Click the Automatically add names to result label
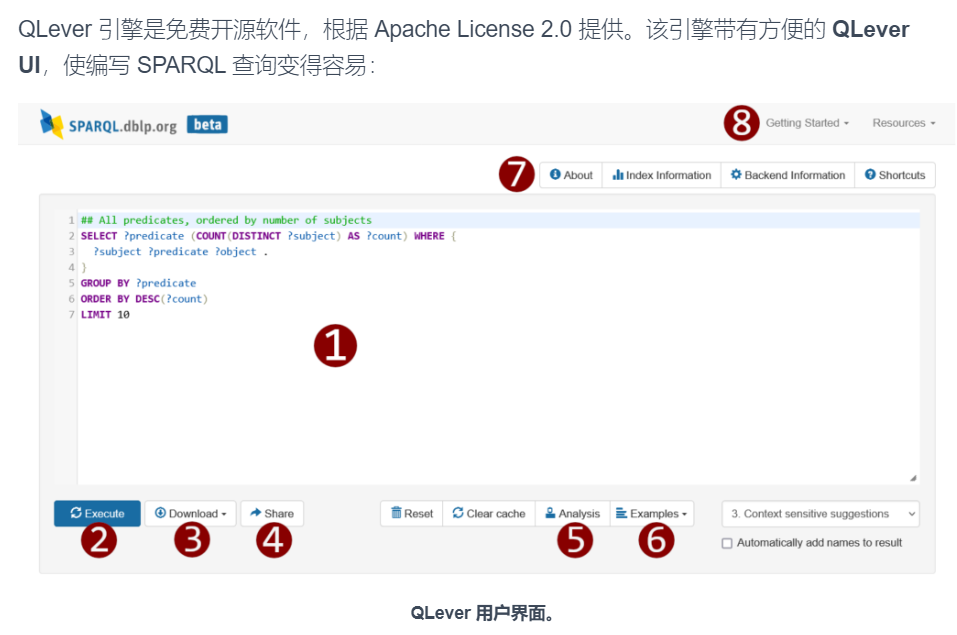 click(x=819, y=543)
